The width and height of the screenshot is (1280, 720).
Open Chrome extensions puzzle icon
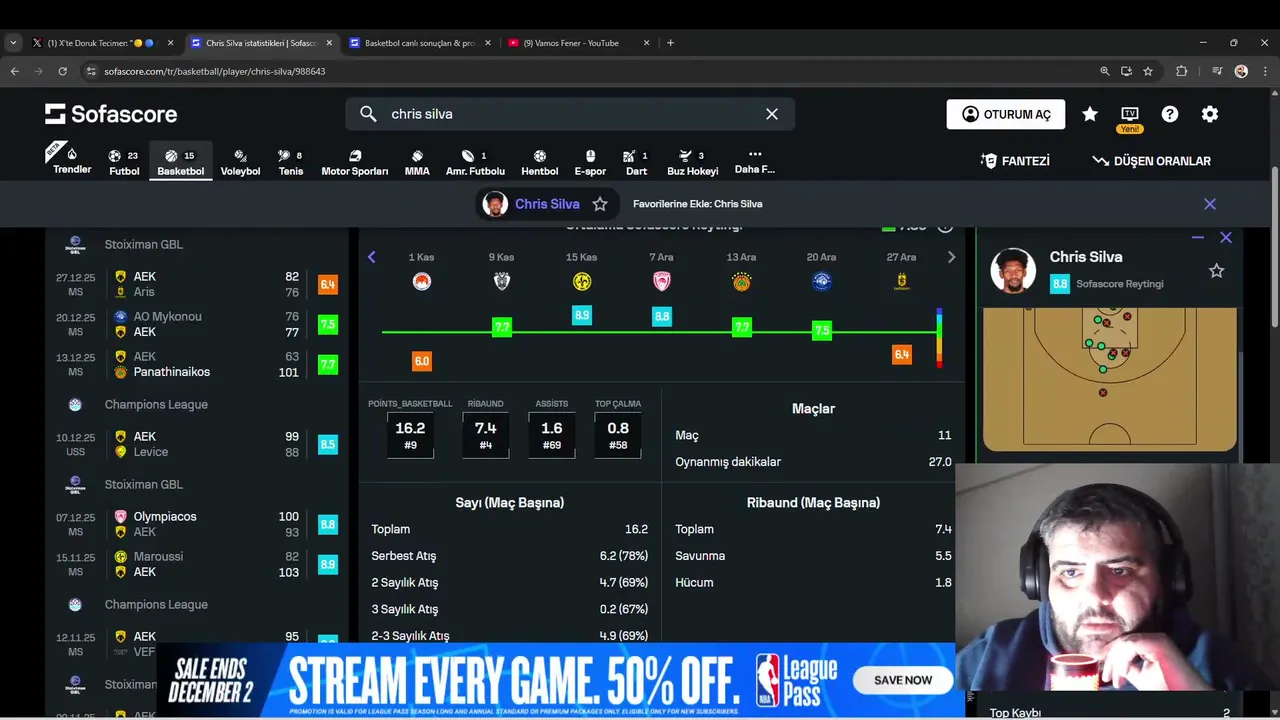click(x=1181, y=71)
